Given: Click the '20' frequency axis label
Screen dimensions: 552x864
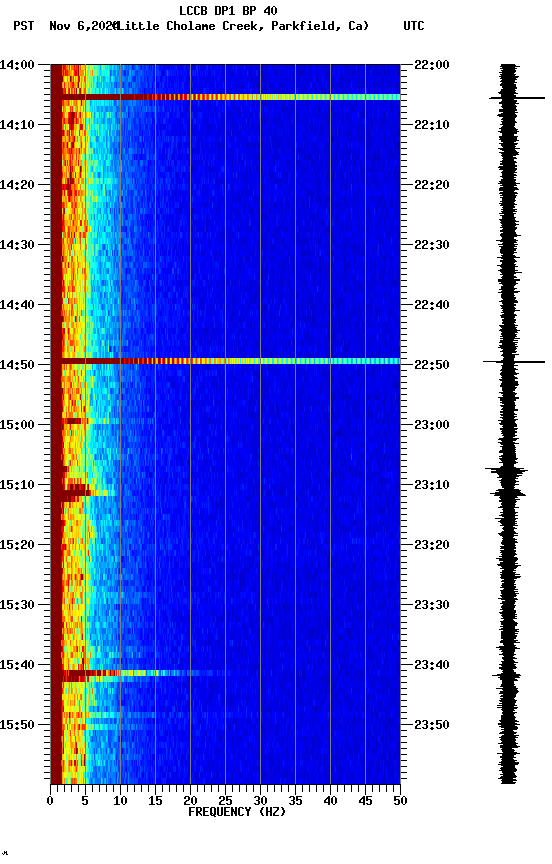Looking at the screenshot, I should [190, 801].
